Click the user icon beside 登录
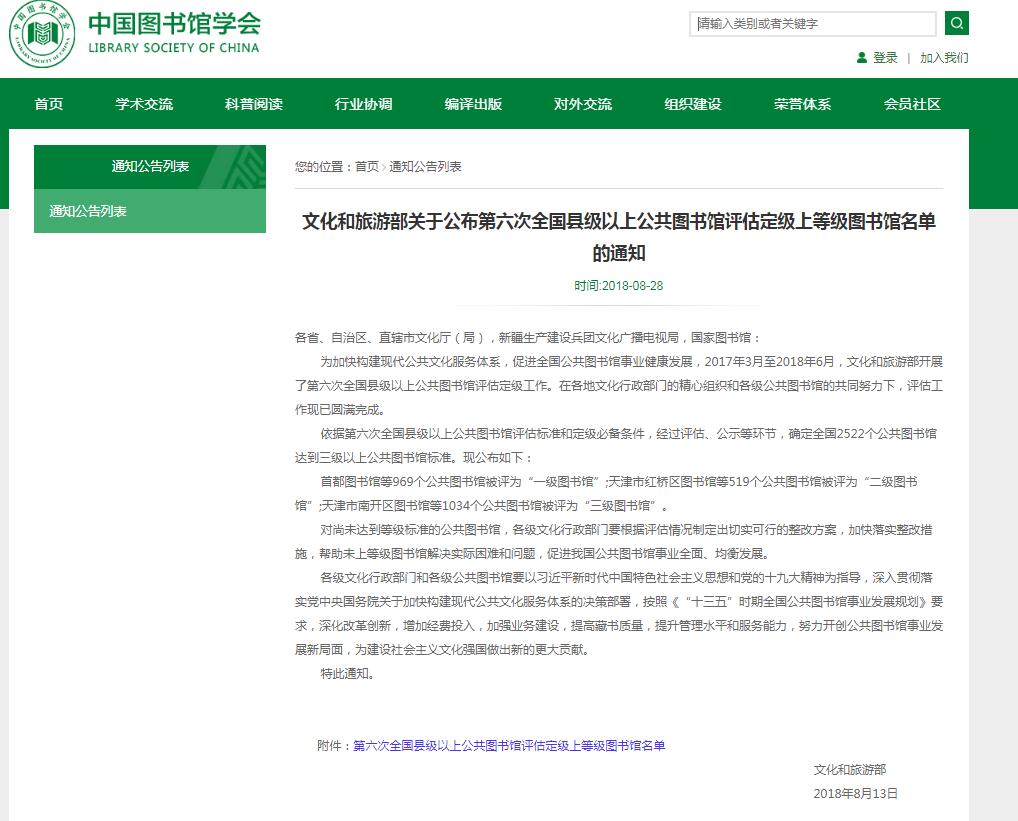The height and width of the screenshot is (821, 1018). [862, 58]
